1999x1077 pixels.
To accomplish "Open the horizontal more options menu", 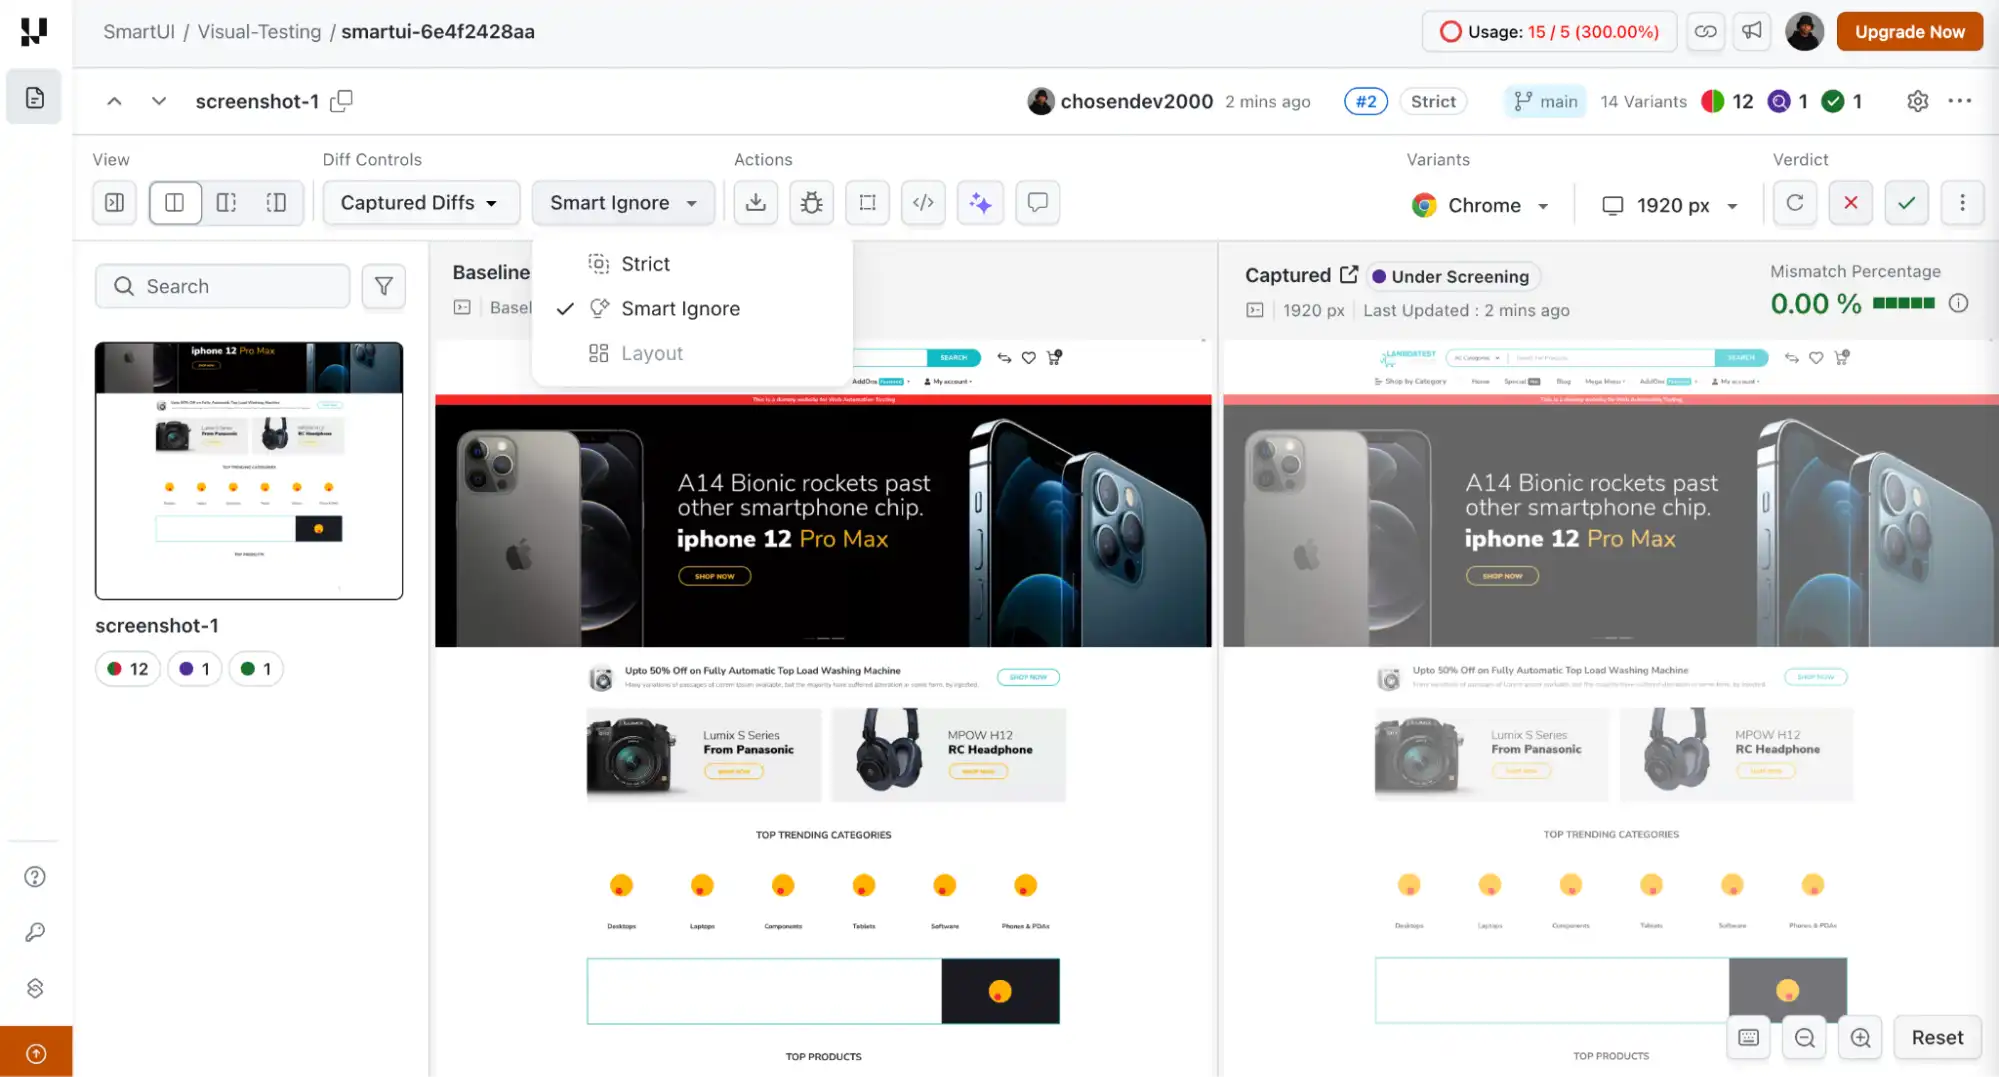I will tap(1960, 101).
